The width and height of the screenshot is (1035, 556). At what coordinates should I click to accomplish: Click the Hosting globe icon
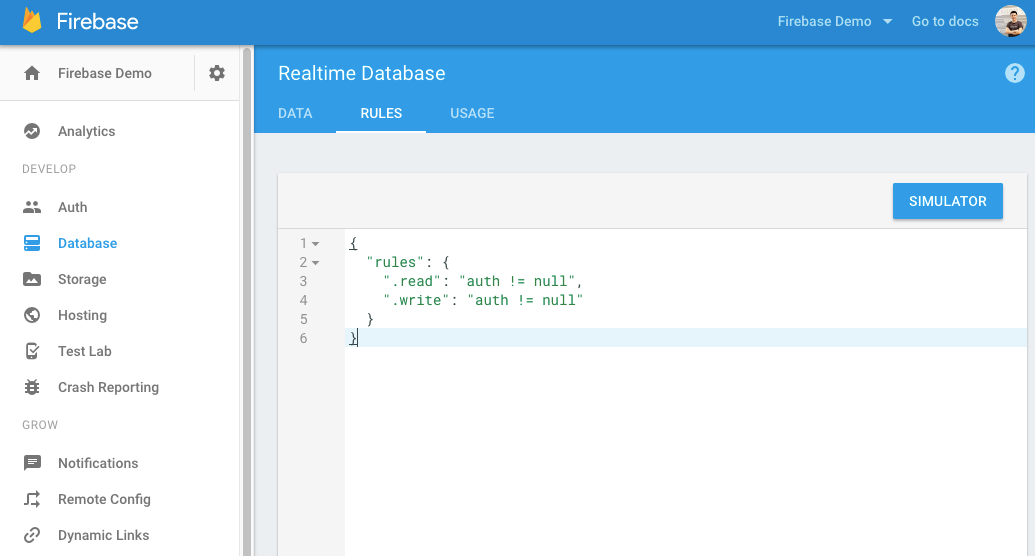click(x=32, y=315)
